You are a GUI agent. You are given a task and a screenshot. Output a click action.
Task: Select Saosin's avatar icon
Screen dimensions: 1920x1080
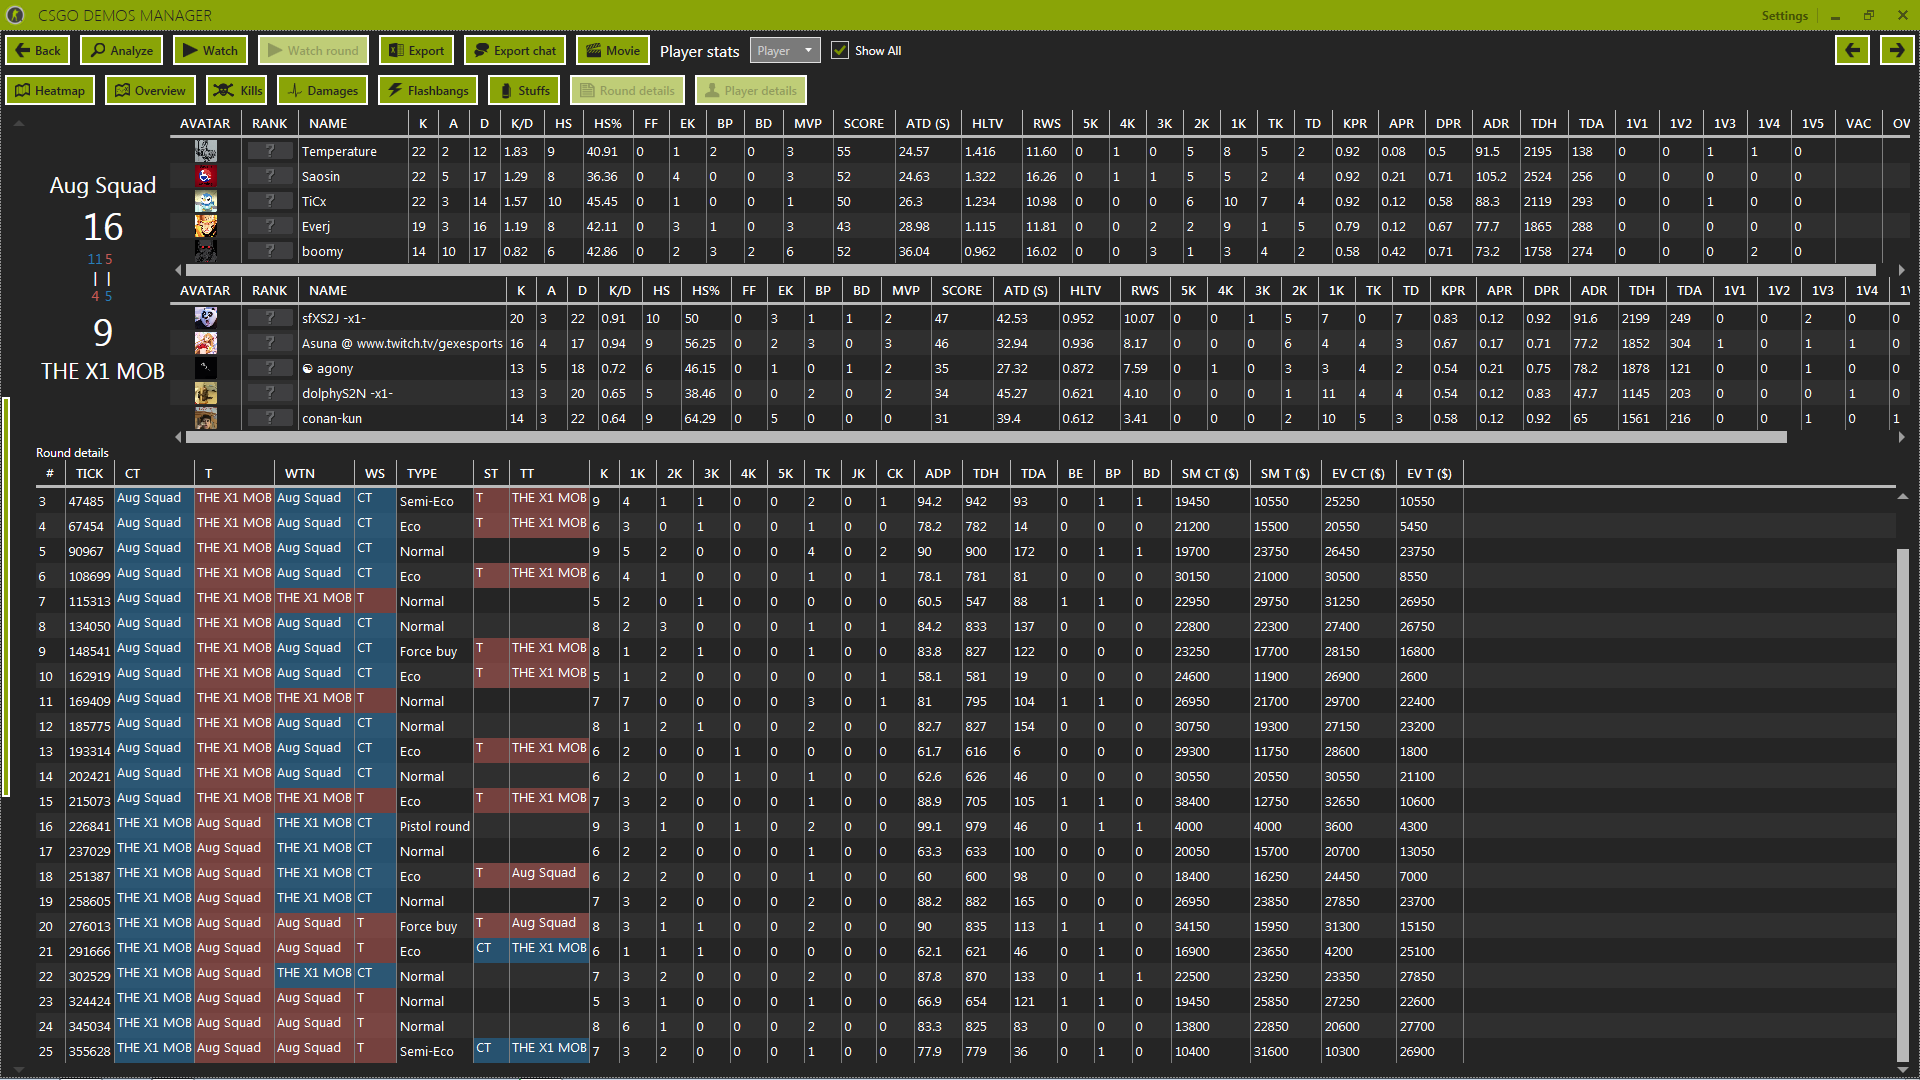click(x=206, y=176)
